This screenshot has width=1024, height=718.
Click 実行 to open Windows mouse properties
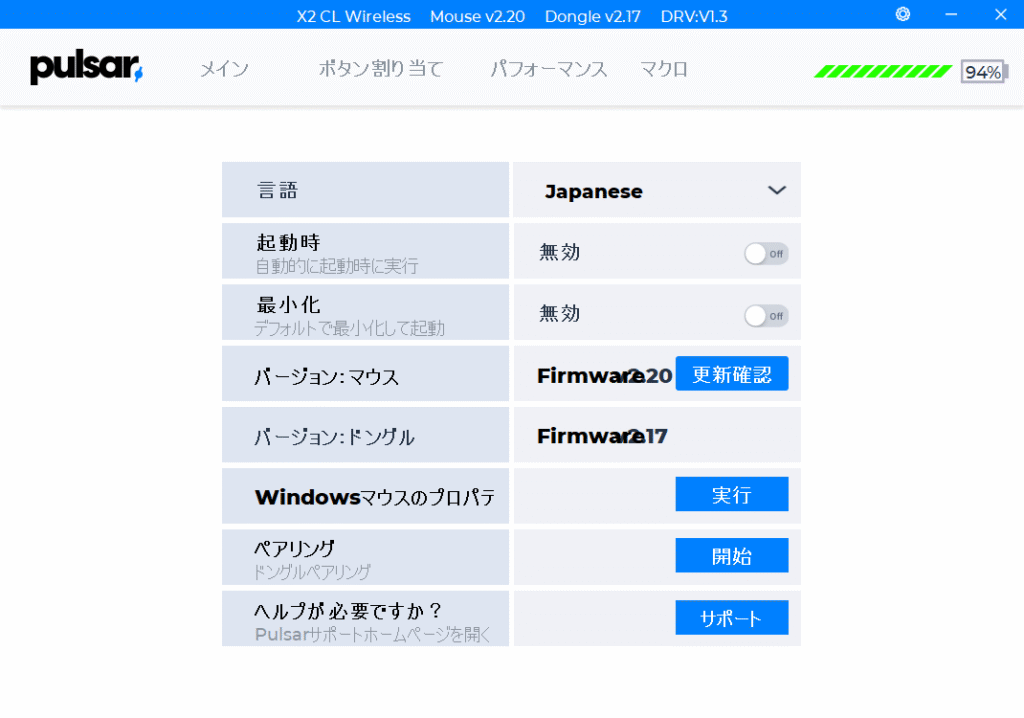click(731, 494)
